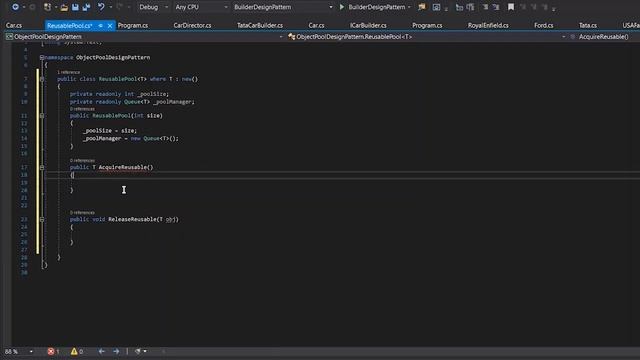640x360 pixels.
Task: Click '0 references' CodeLens above ReleaseReusable
Action: pyautogui.click(x=82, y=212)
